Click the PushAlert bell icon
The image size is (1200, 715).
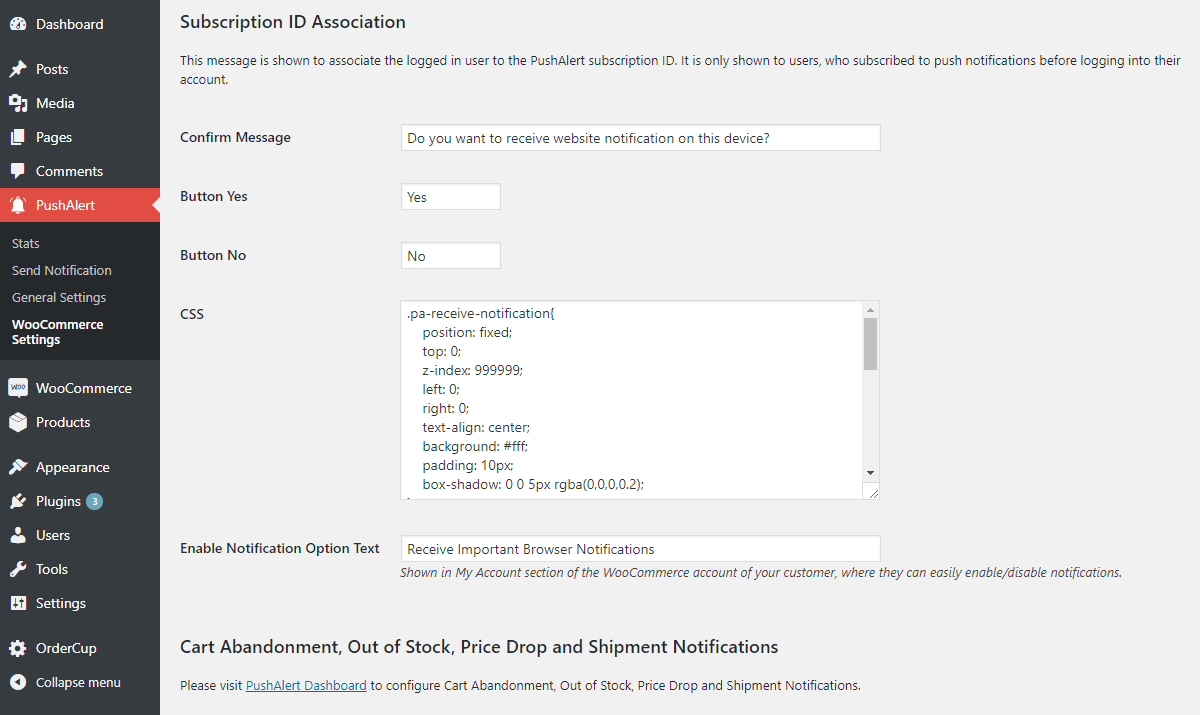pyautogui.click(x=18, y=205)
